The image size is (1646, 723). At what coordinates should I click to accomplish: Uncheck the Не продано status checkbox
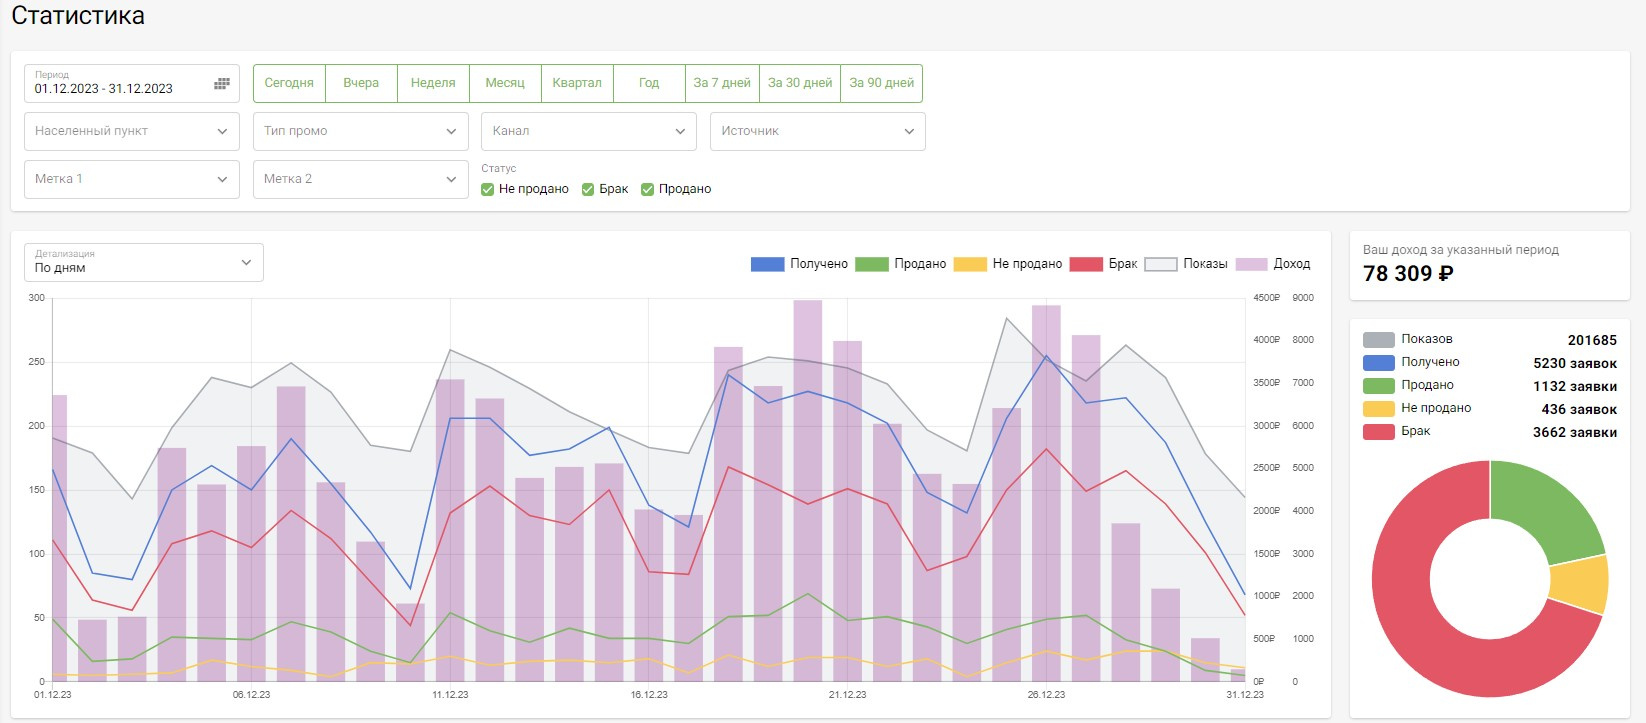(x=488, y=190)
